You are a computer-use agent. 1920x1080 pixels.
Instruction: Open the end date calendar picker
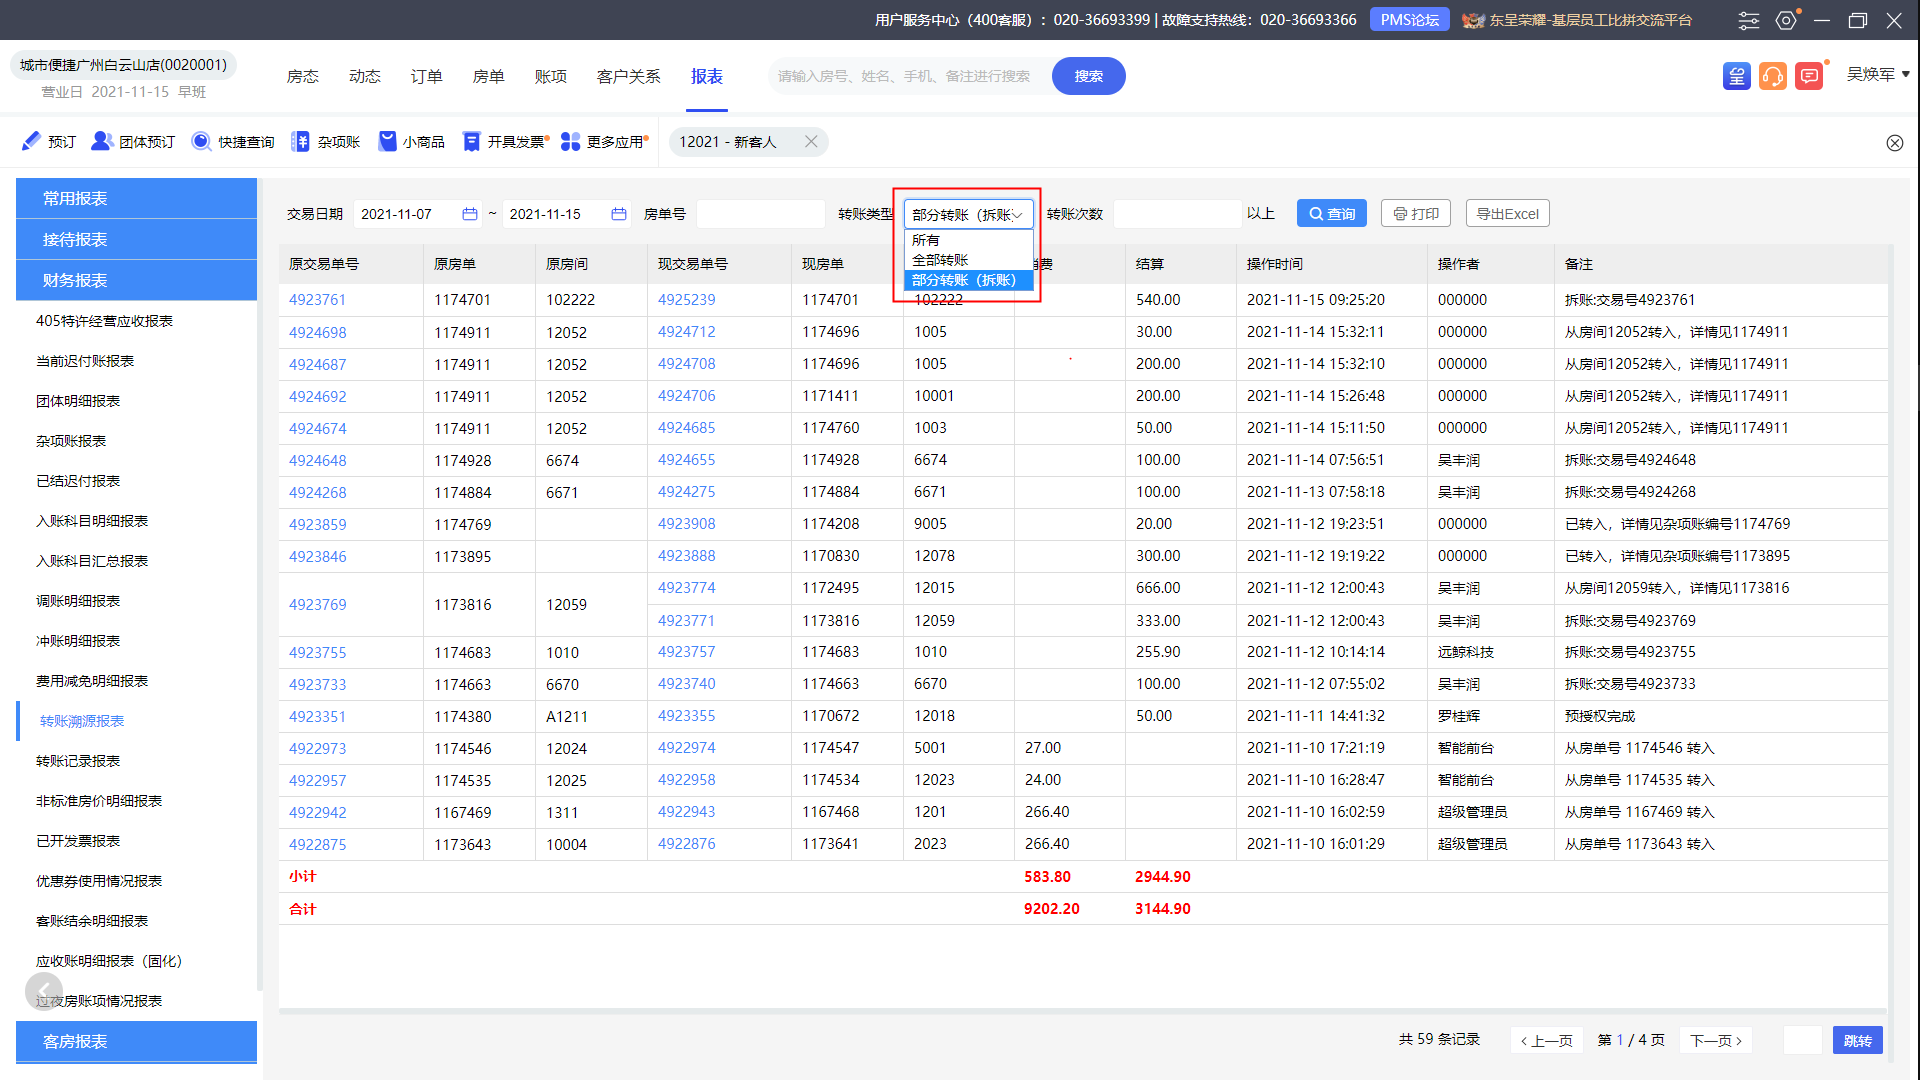click(618, 214)
